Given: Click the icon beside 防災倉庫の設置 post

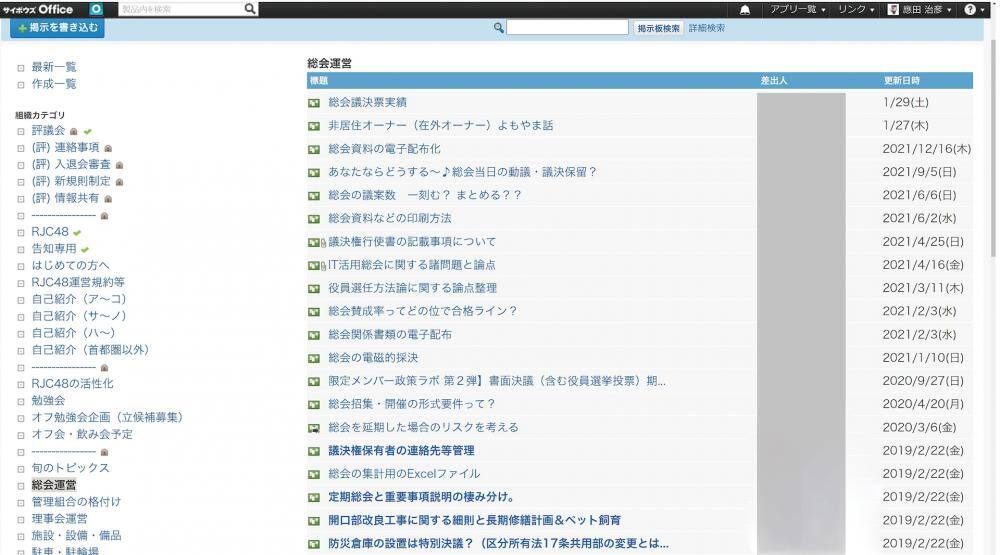Looking at the screenshot, I should click(314, 544).
